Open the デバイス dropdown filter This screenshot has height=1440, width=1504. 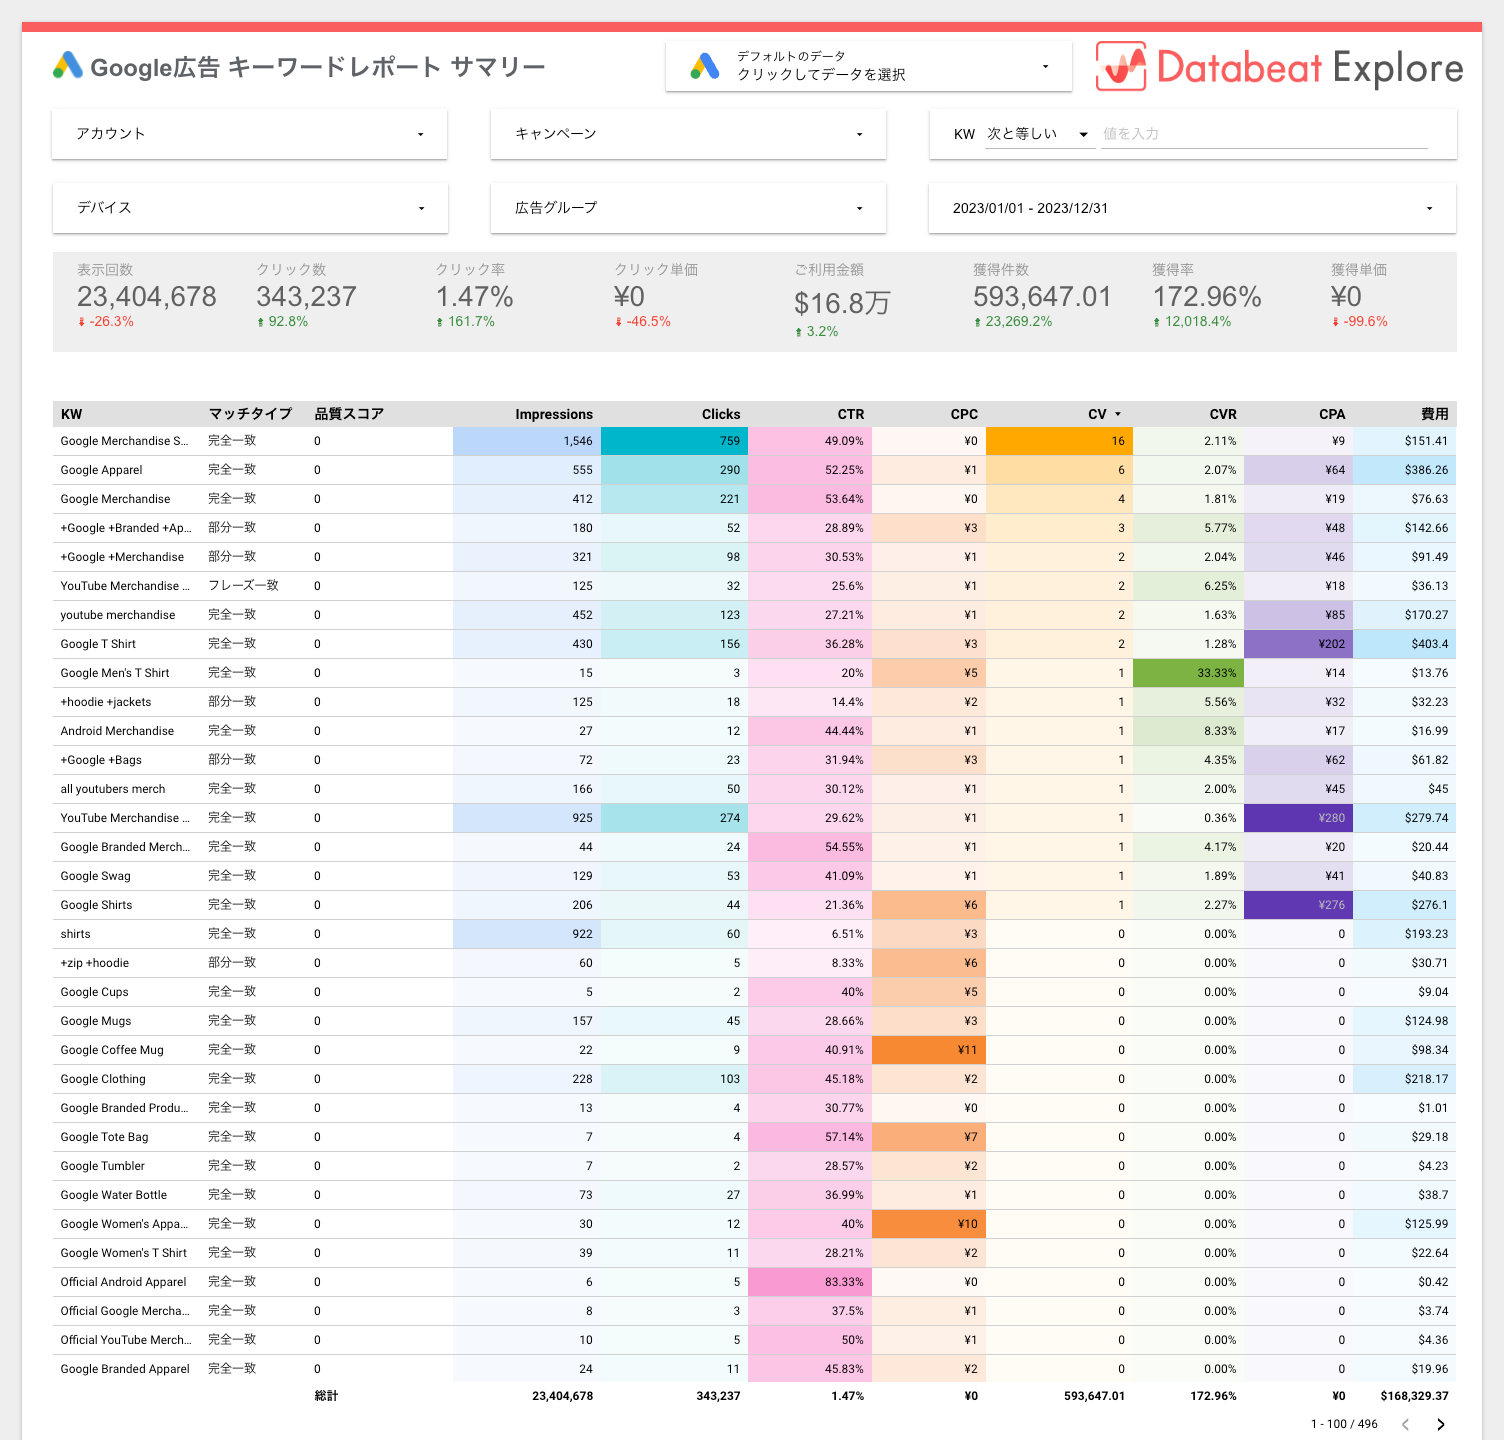click(x=250, y=208)
